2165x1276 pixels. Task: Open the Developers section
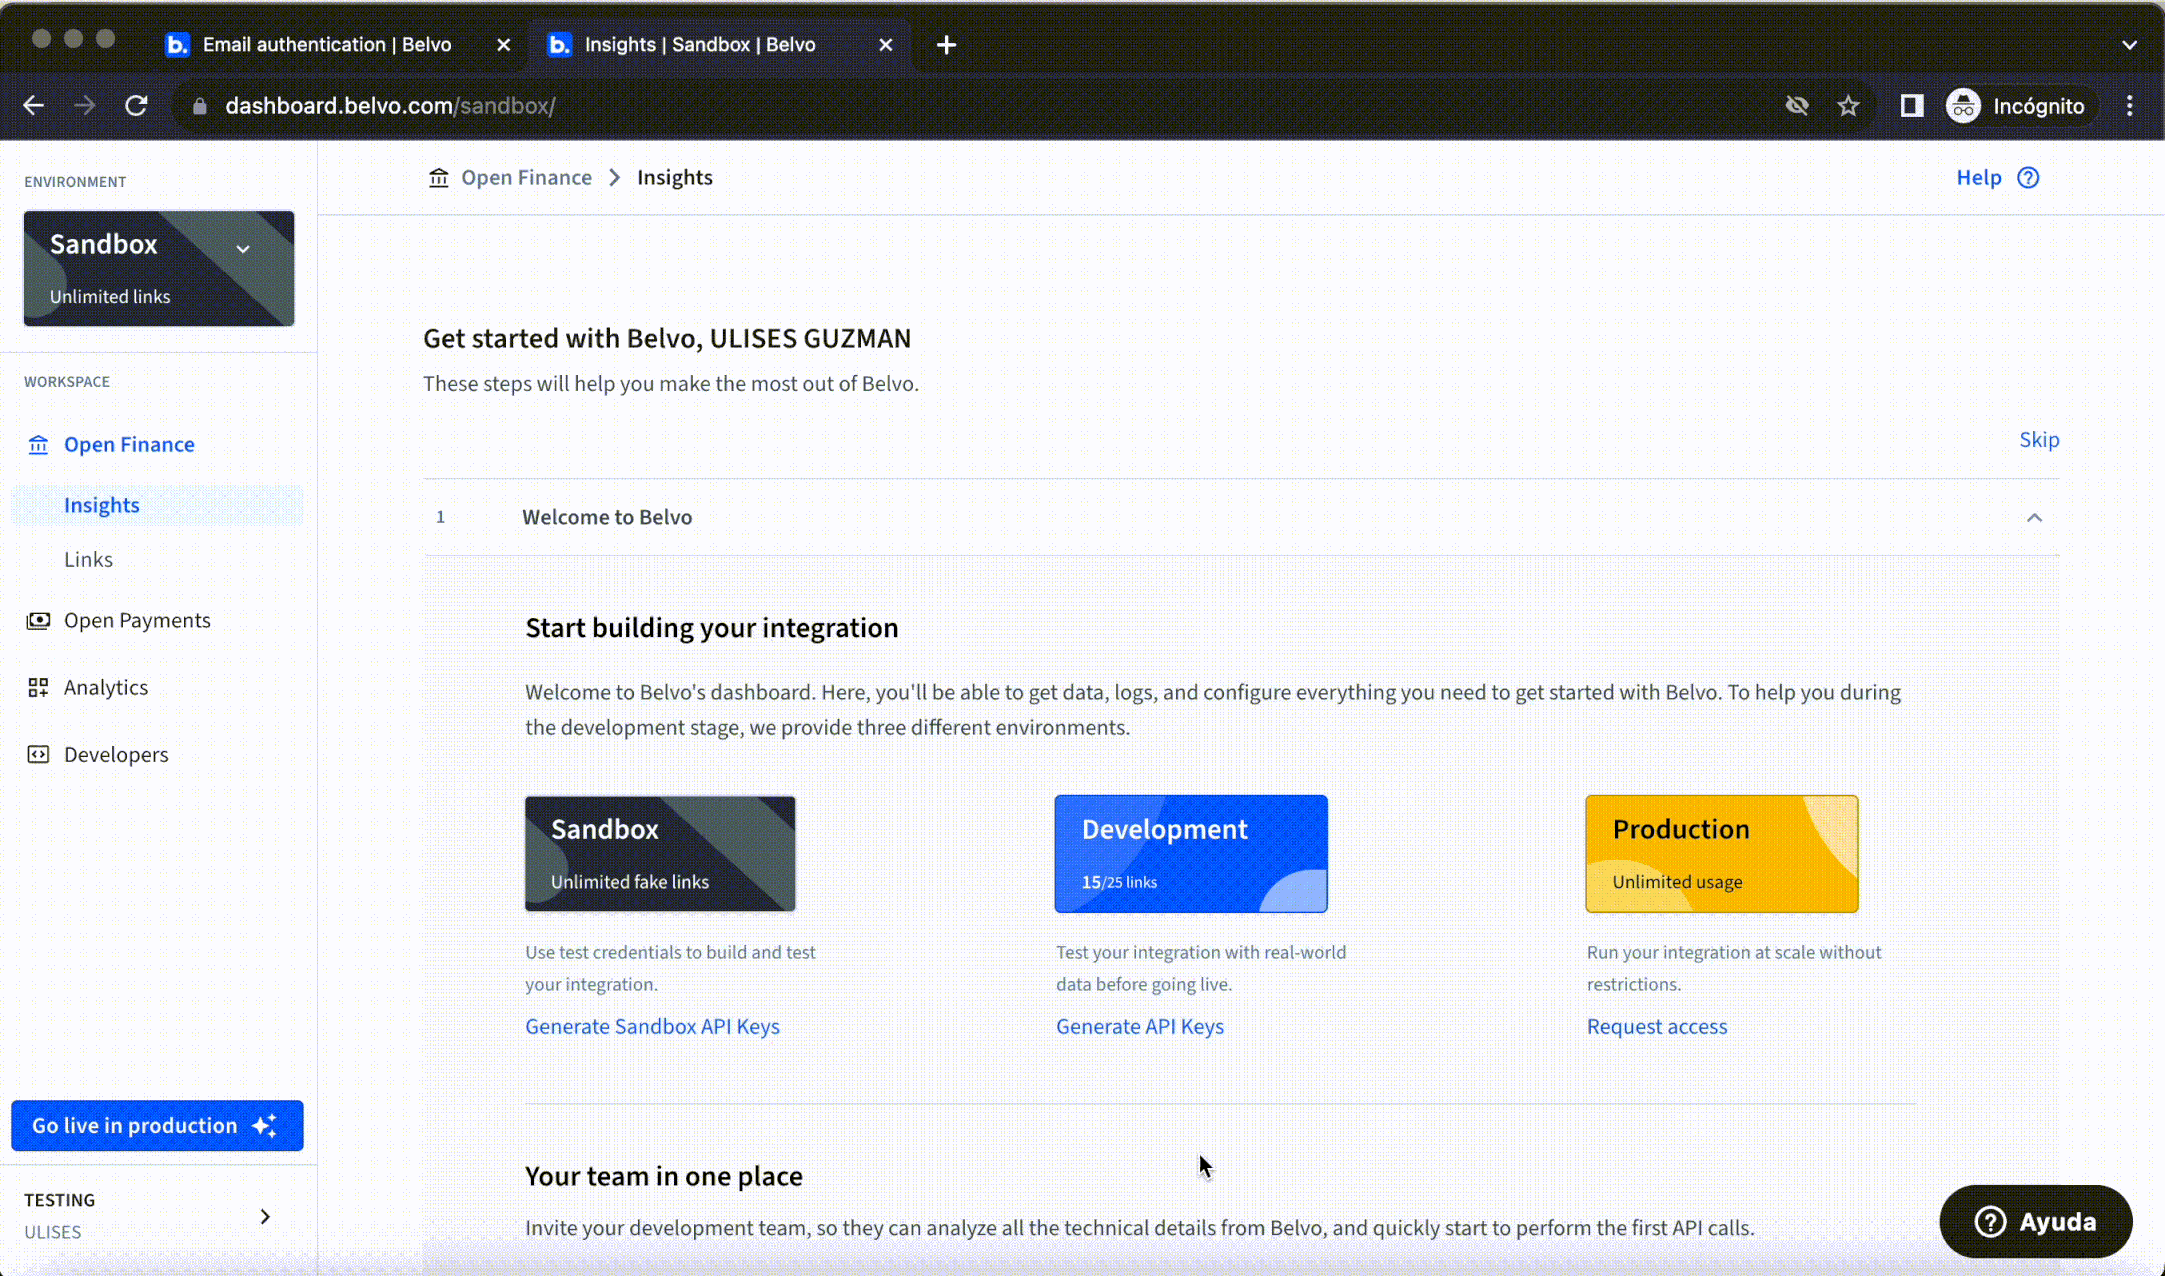point(116,755)
